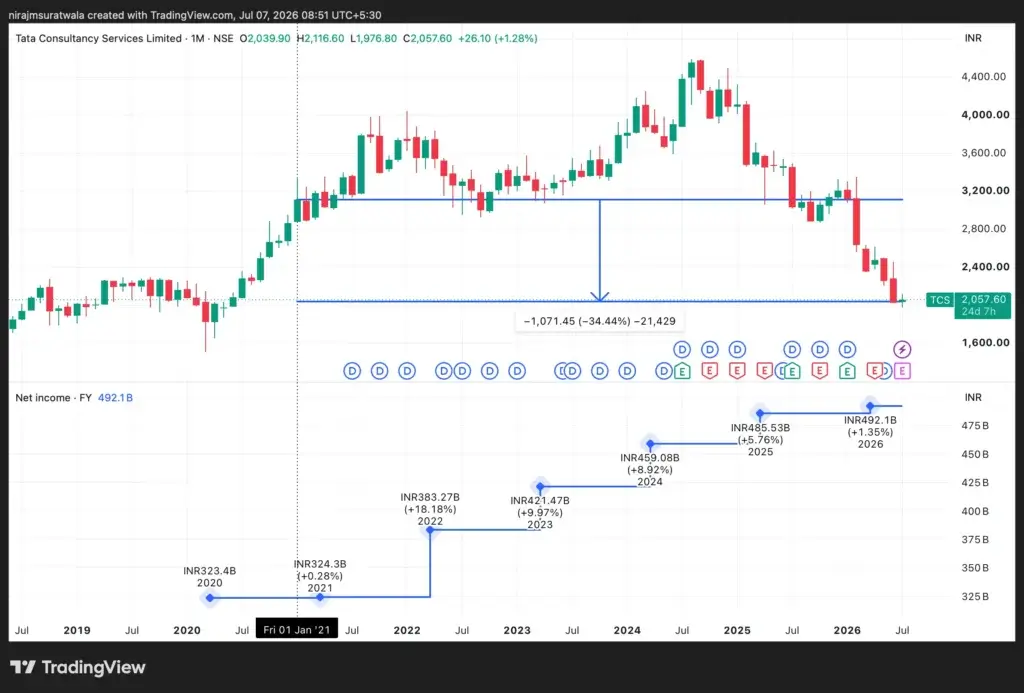Click the lower dividend D marker above 2024
Screen dimensions: 1024x693
click(627, 371)
